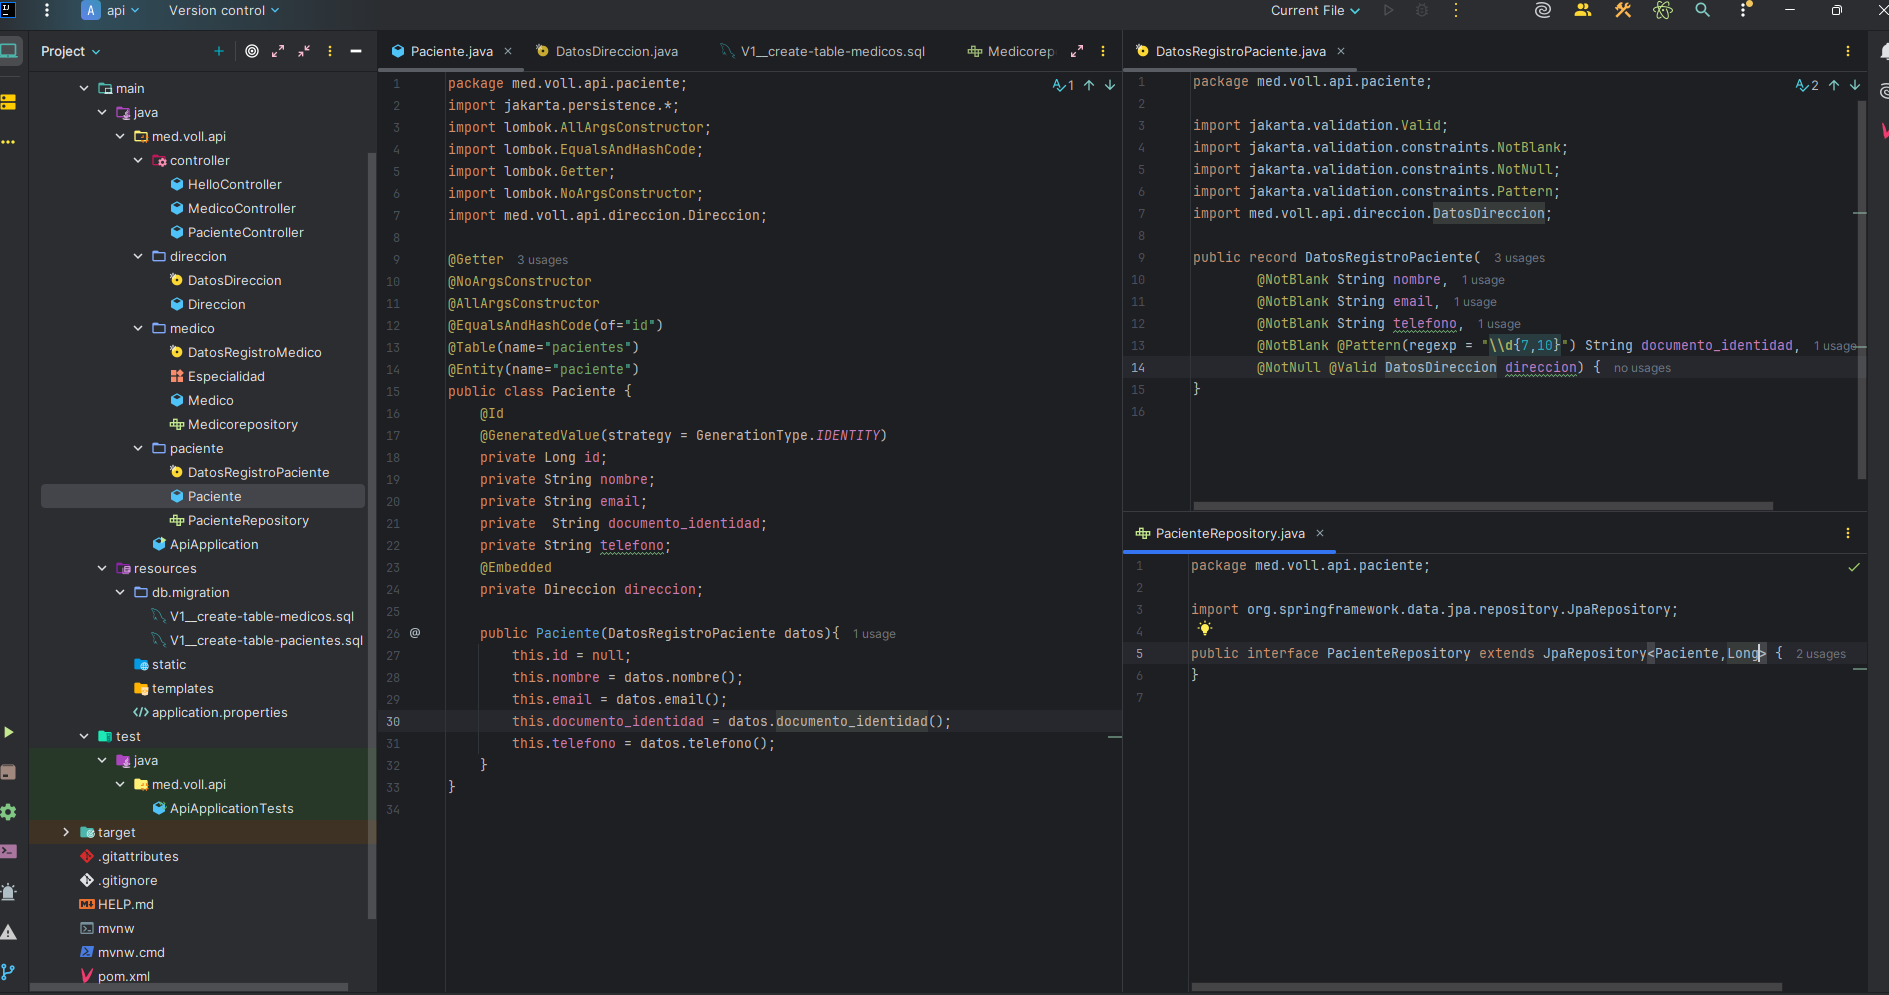The height and width of the screenshot is (995, 1889).
Task: Open Current File run configuration dropdown
Action: 1315,11
